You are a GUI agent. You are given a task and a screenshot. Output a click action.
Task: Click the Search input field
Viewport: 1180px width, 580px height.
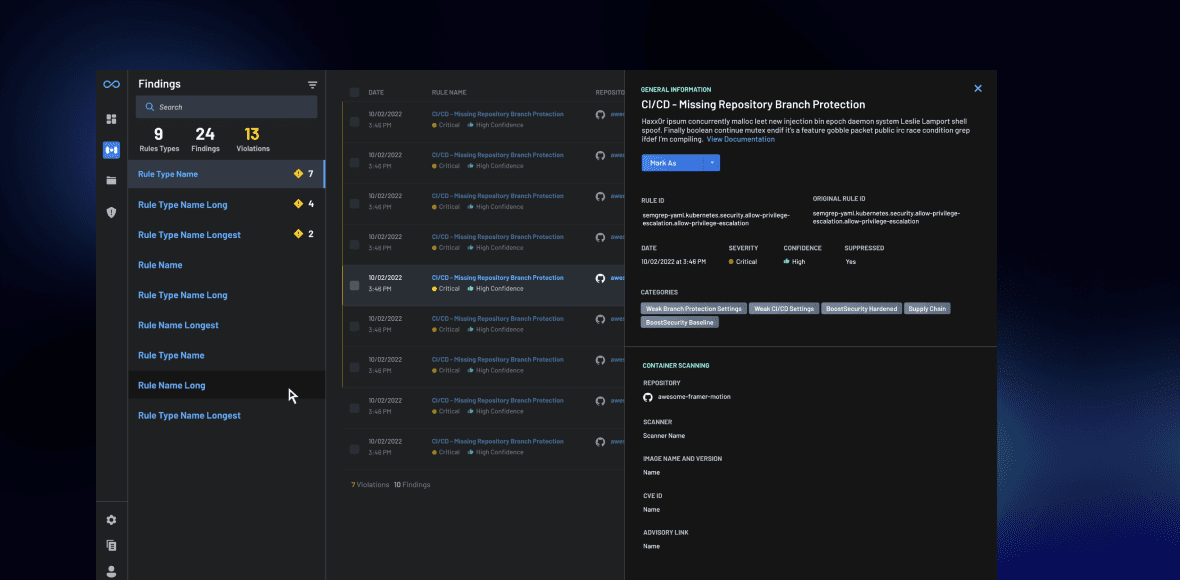click(227, 107)
